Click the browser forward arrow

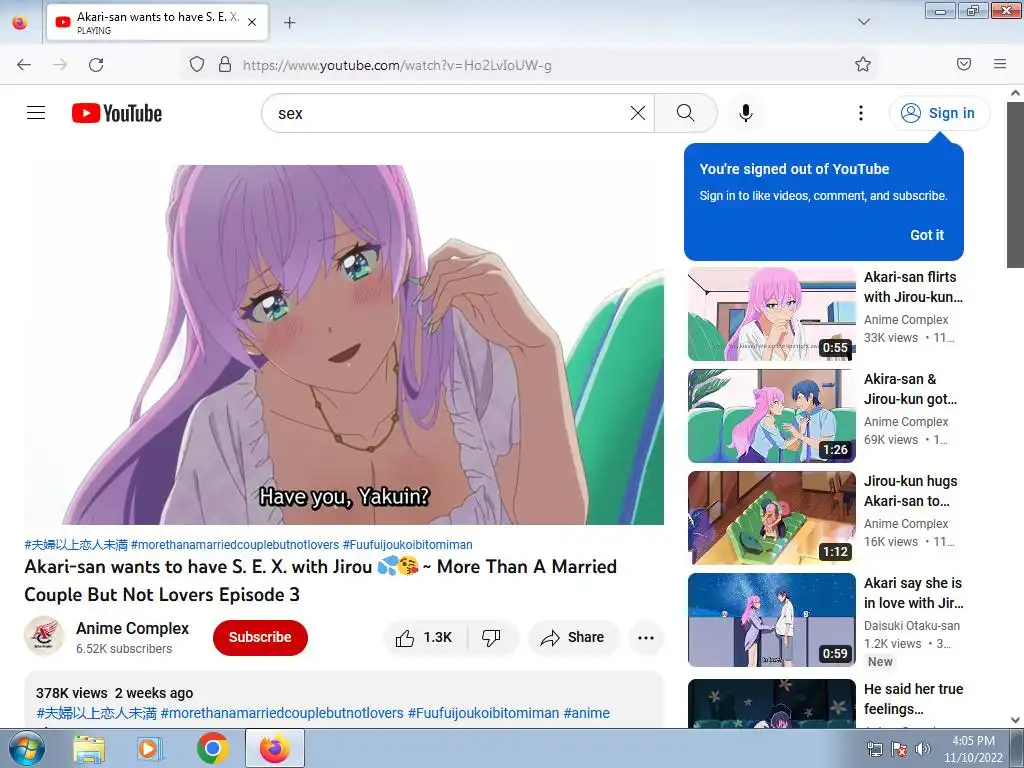[x=60, y=65]
